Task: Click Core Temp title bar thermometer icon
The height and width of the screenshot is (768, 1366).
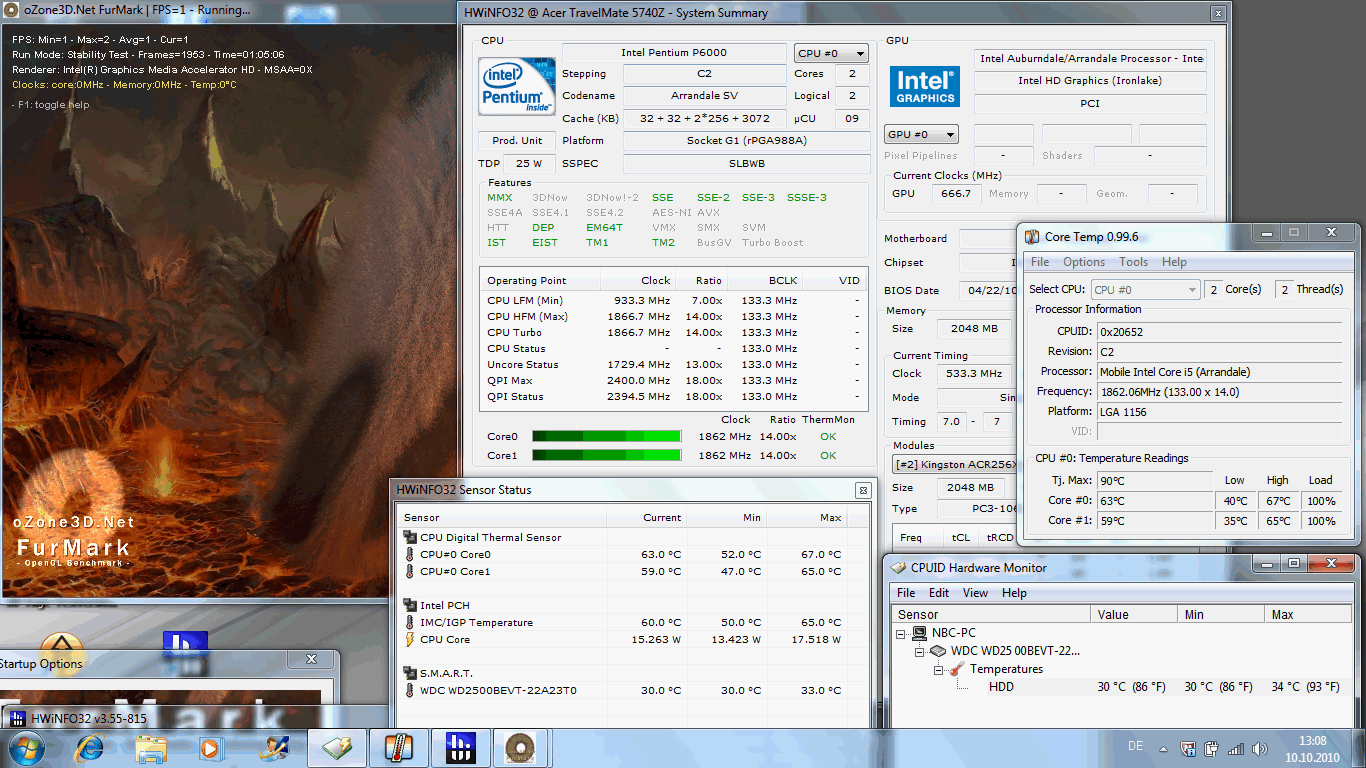Action: pyautogui.click(x=1032, y=237)
